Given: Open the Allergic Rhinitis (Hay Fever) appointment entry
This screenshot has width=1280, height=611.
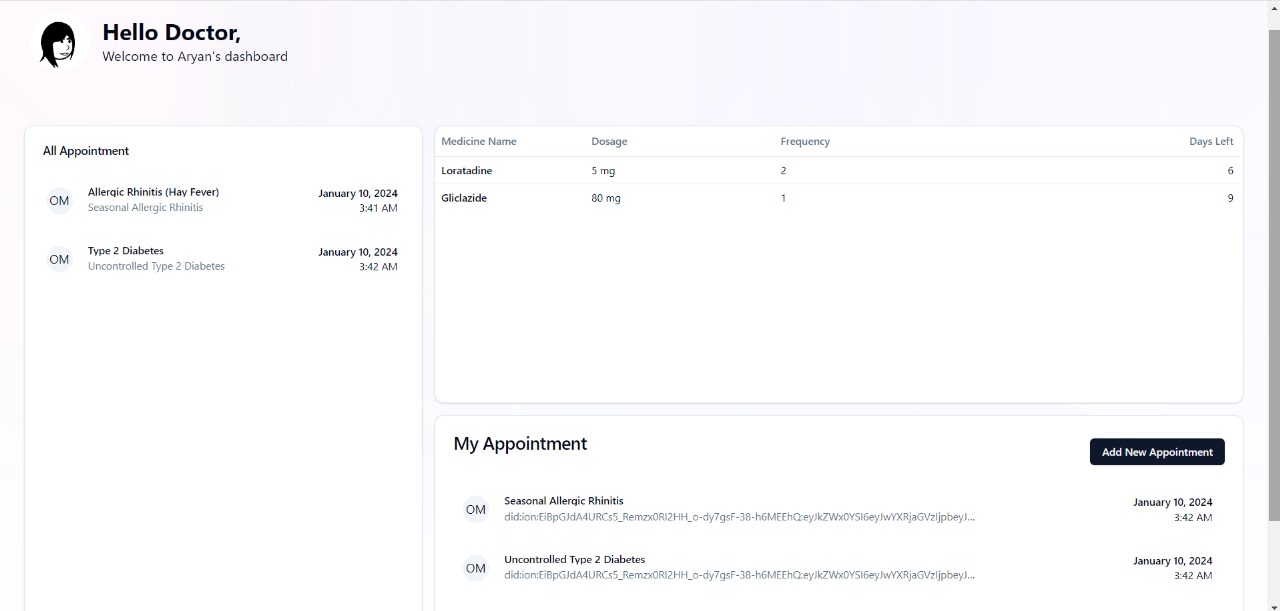Looking at the screenshot, I should (152, 192).
